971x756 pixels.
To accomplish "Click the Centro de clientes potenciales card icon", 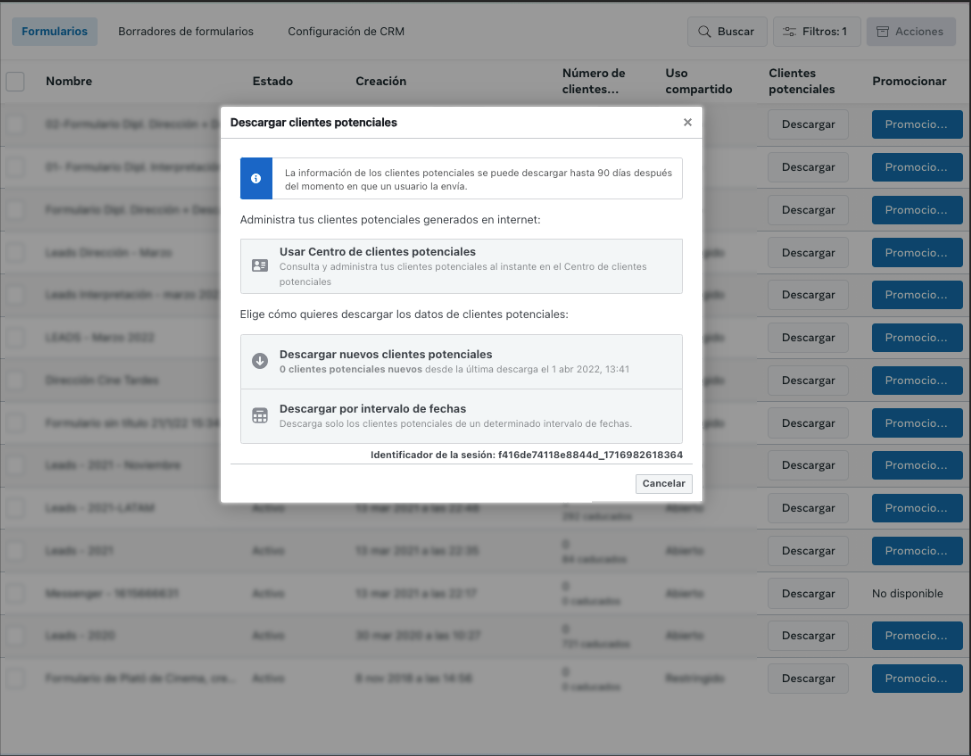I will click(x=260, y=266).
